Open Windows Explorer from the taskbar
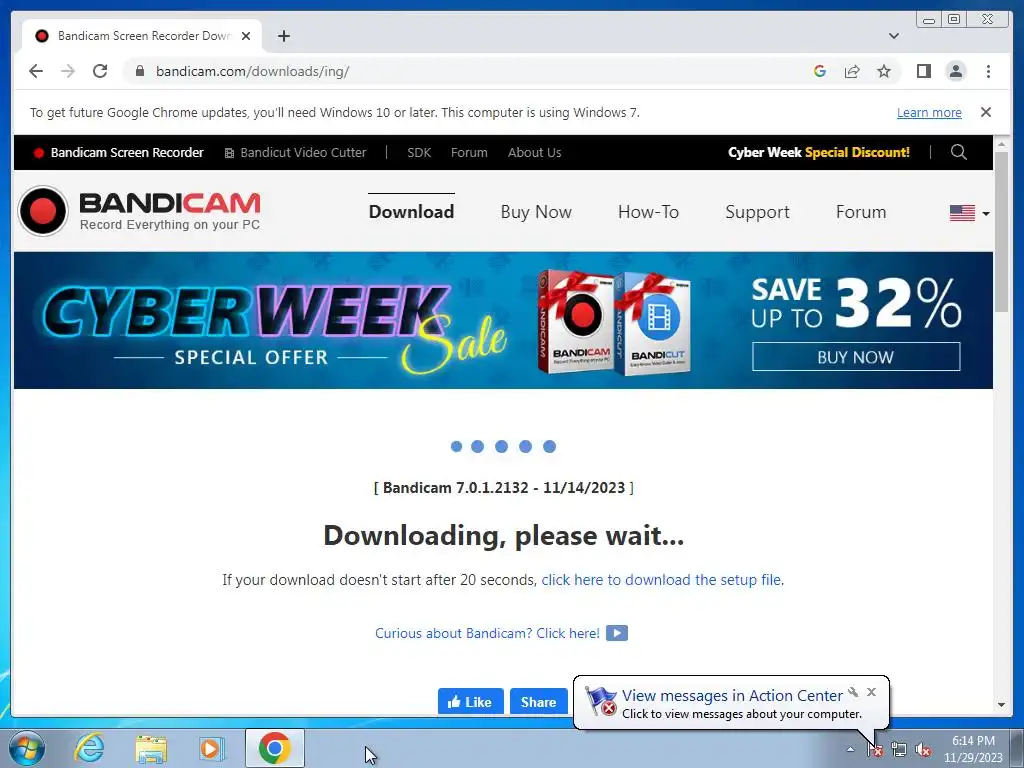Viewport: 1024px width, 768px height. pyautogui.click(x=151, y=748)
